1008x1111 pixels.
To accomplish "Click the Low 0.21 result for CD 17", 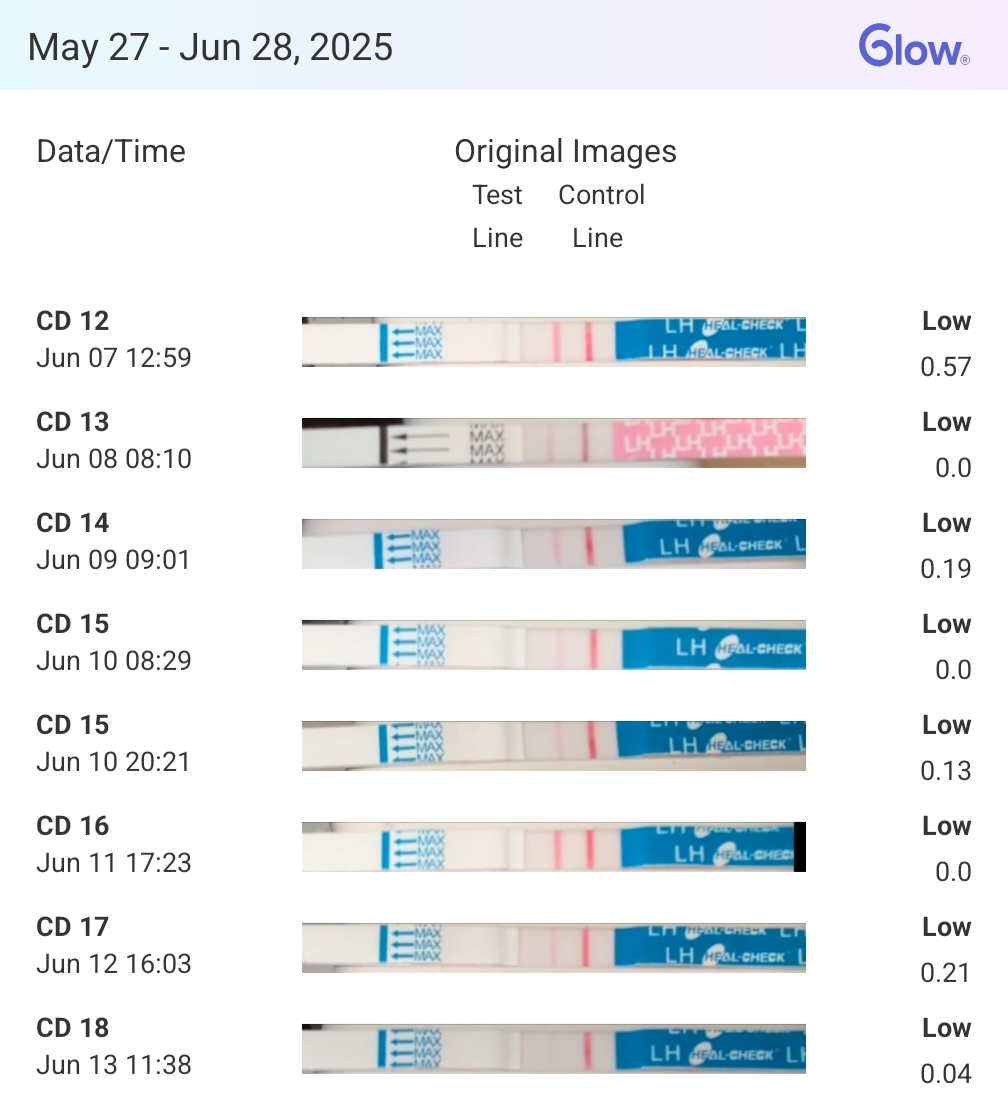I will tap(946, 949).
